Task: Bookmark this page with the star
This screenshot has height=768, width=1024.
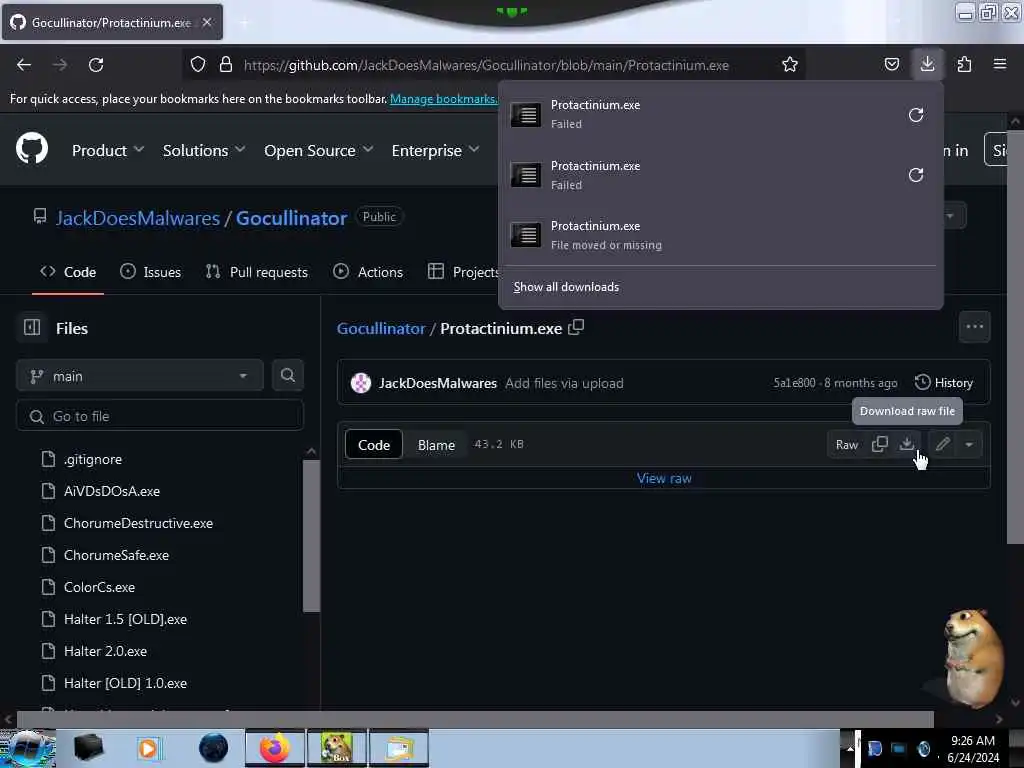Action: 790,64
